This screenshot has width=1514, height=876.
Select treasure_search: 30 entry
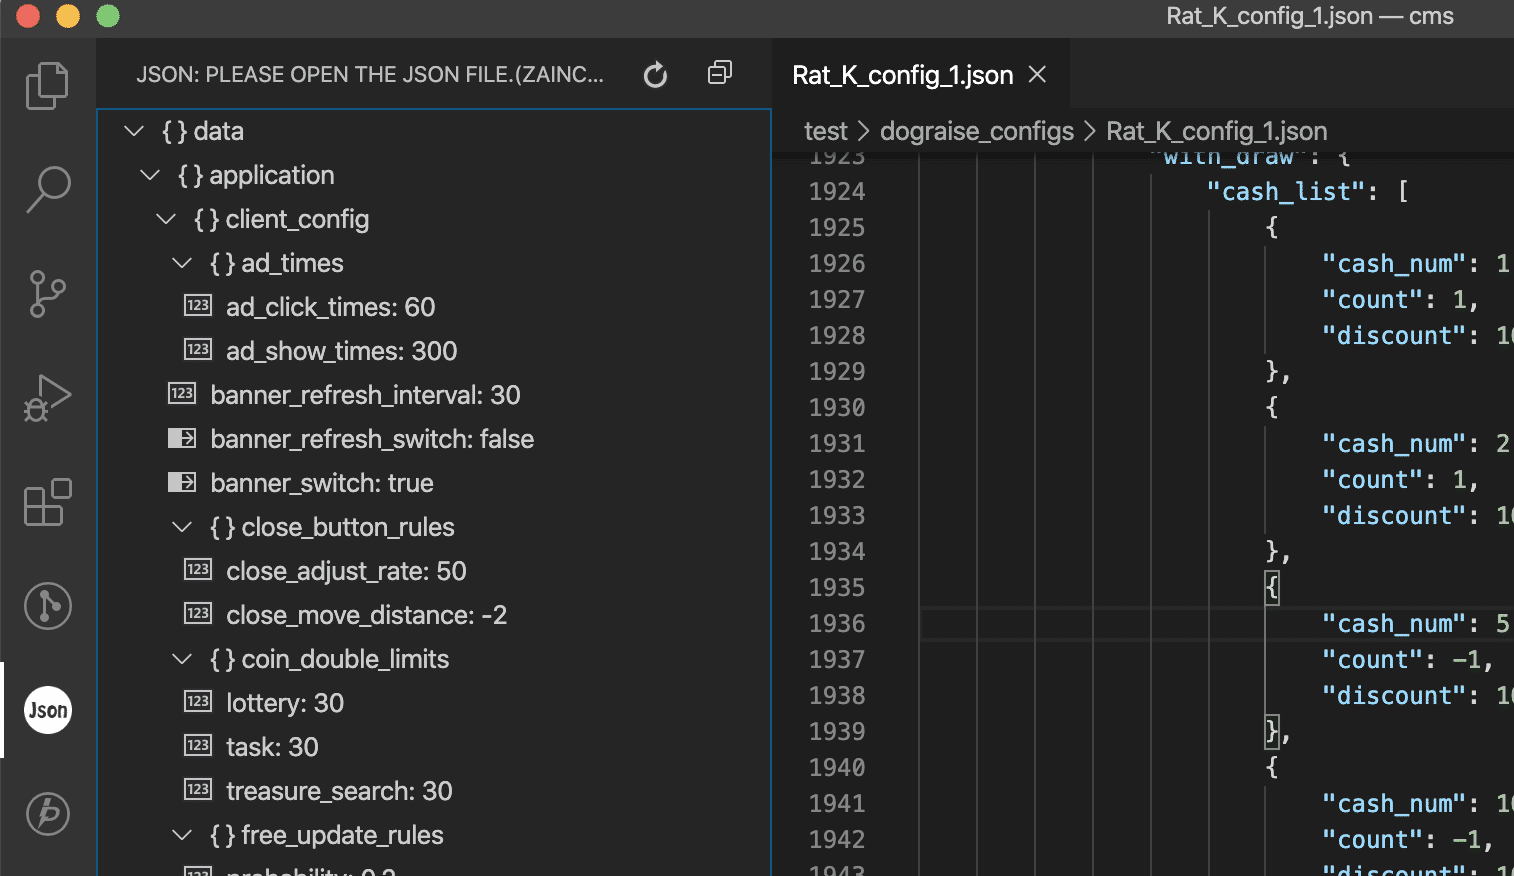pos(434,791)
